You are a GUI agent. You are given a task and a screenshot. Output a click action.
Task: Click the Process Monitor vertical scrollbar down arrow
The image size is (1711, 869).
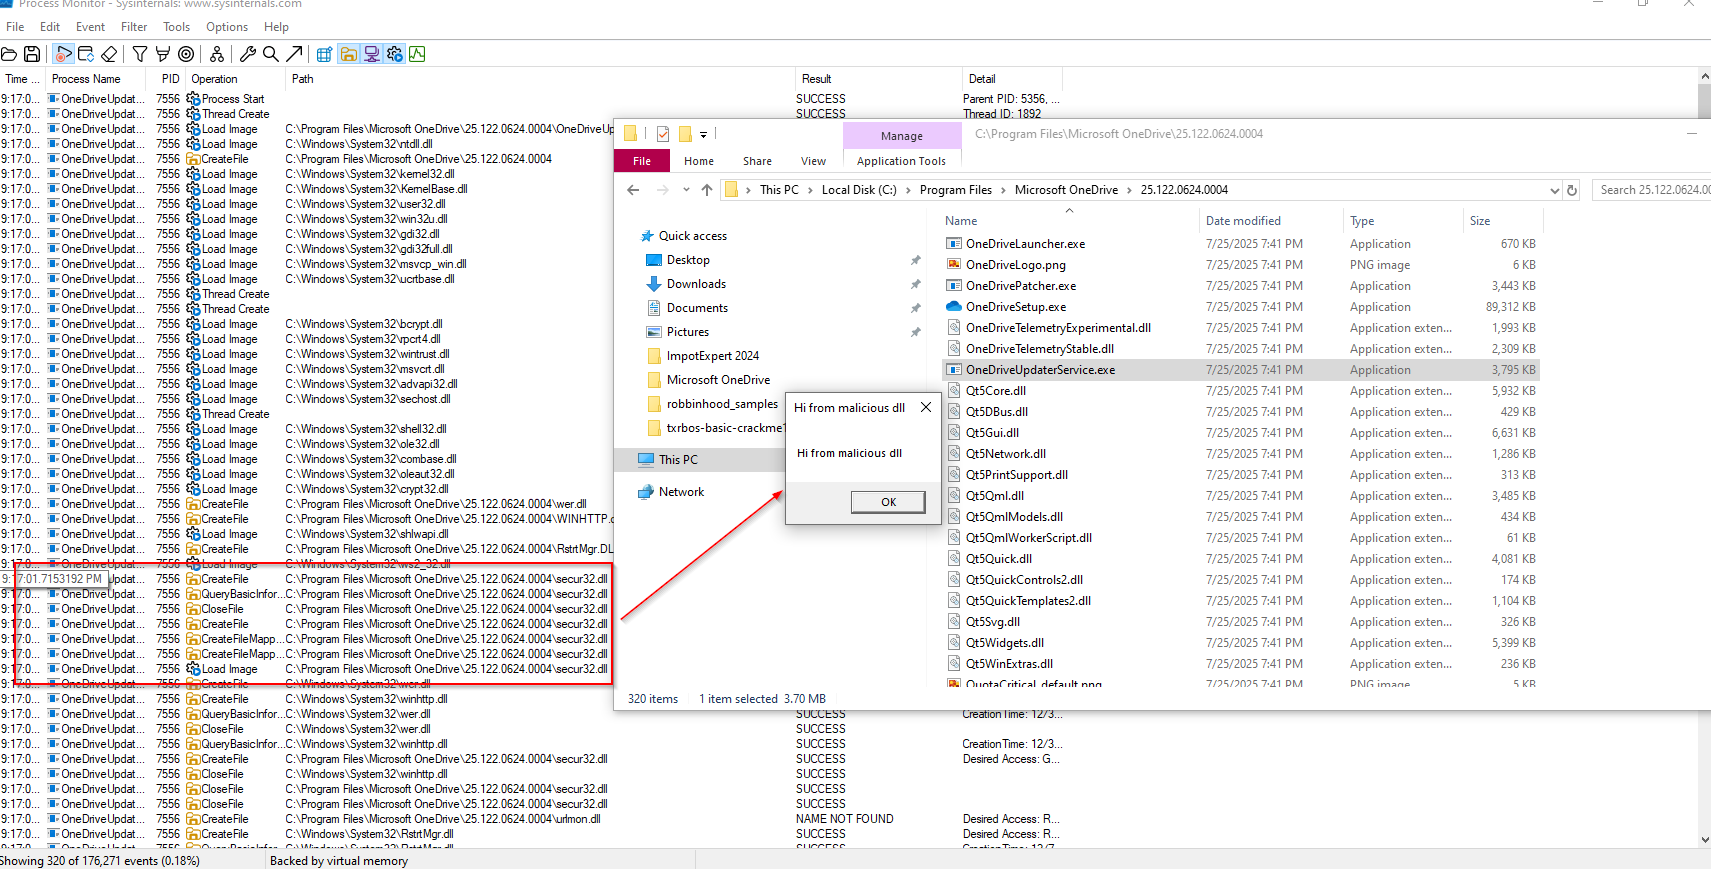tap(1704, 840)
